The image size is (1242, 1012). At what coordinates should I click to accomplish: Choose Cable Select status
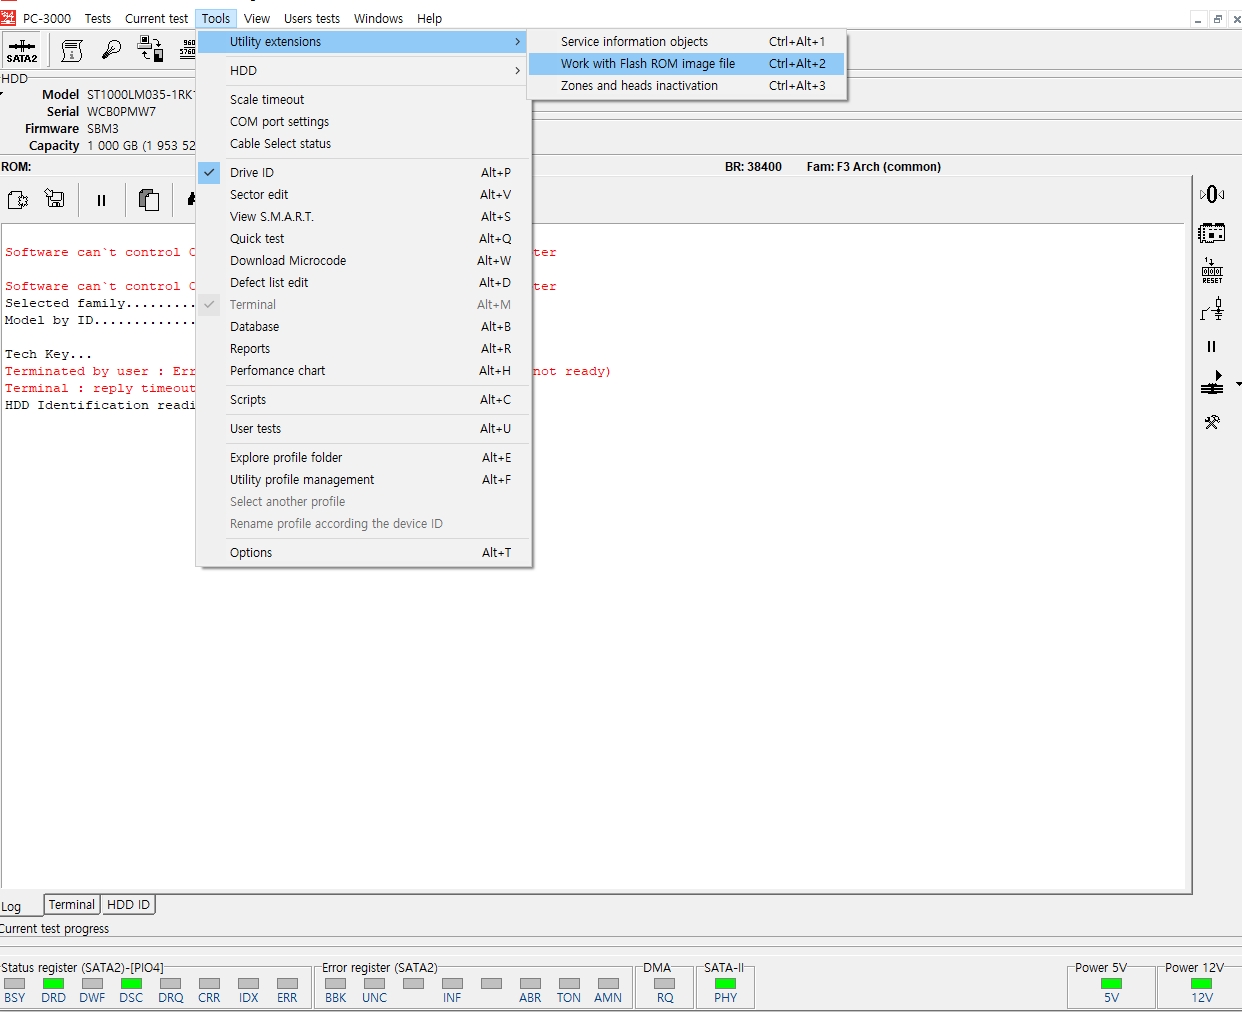(x=364, y=144)
